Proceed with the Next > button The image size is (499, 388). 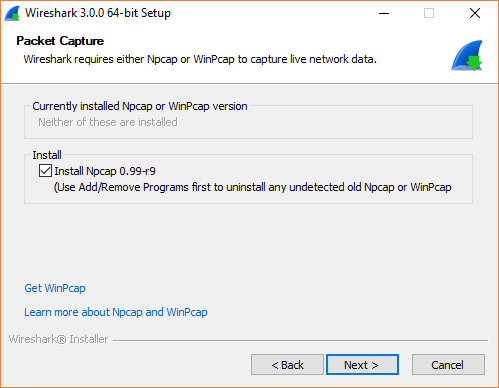362,365
